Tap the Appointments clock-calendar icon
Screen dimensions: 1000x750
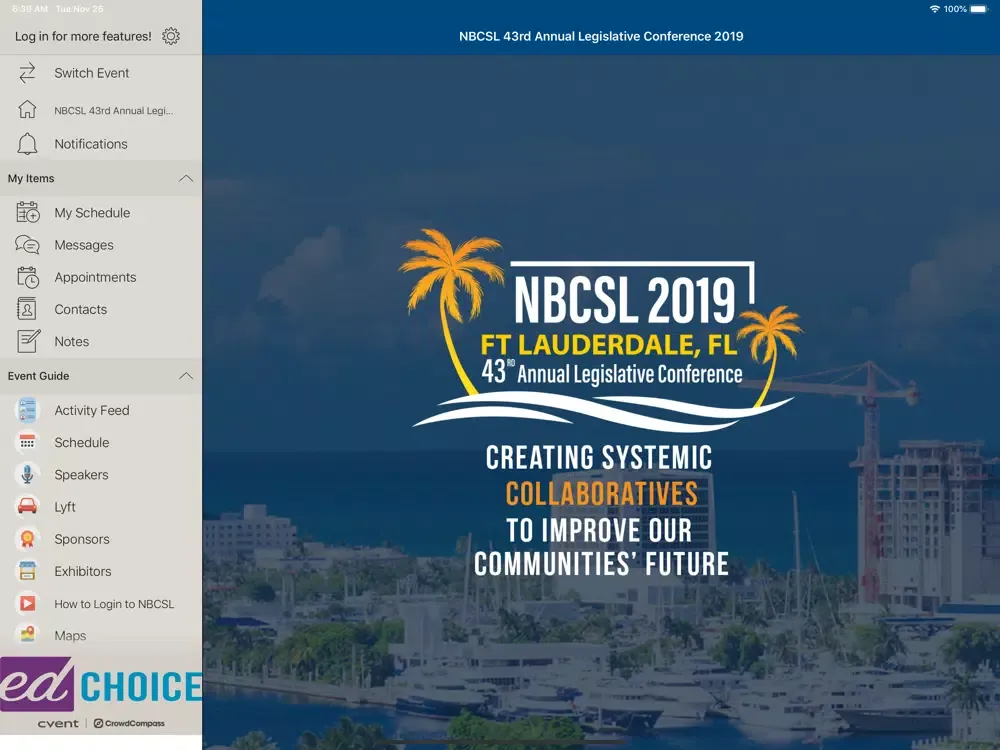tap(27, 277)
